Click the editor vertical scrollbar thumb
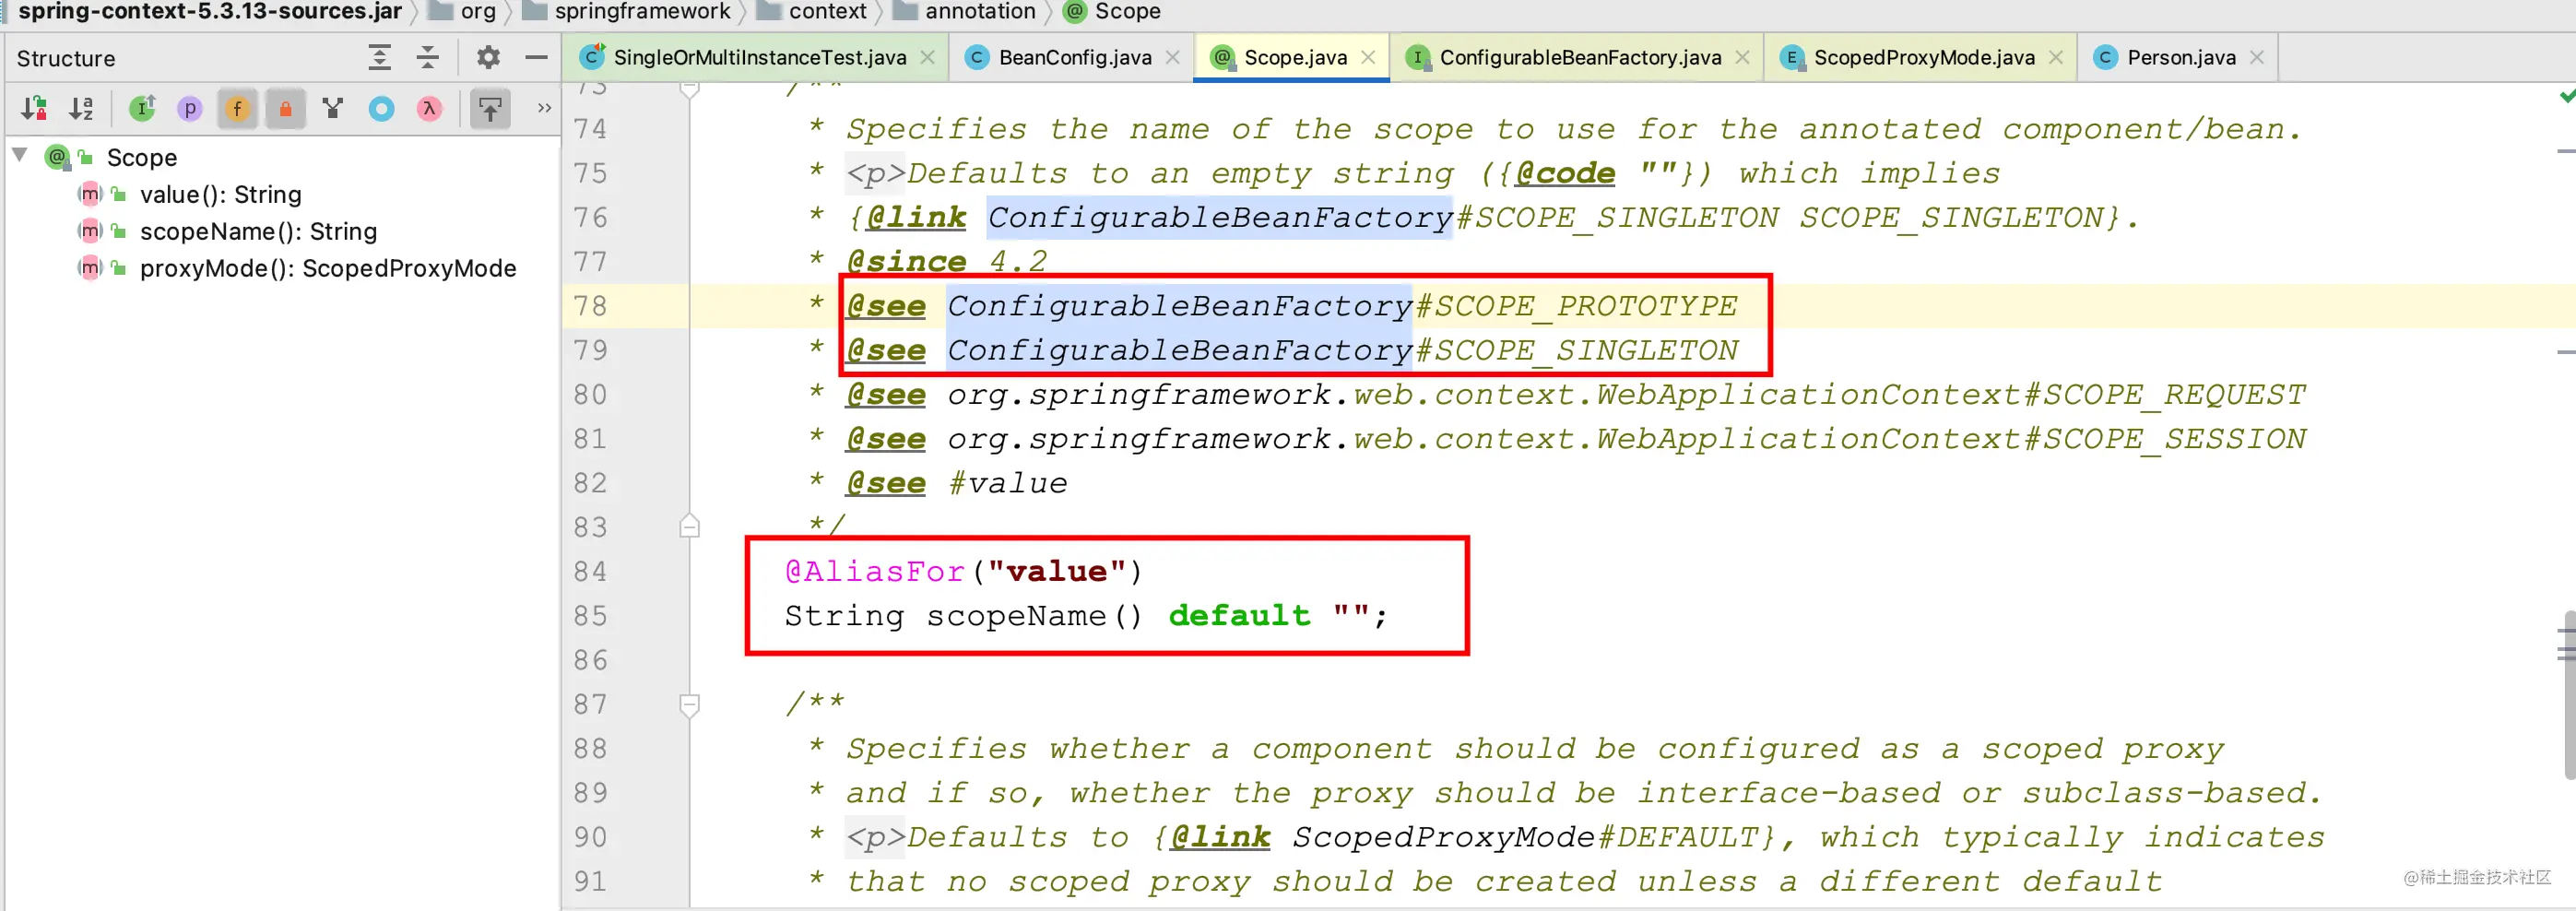Viewport: 2576px width, 911px height. point(2569,695)
